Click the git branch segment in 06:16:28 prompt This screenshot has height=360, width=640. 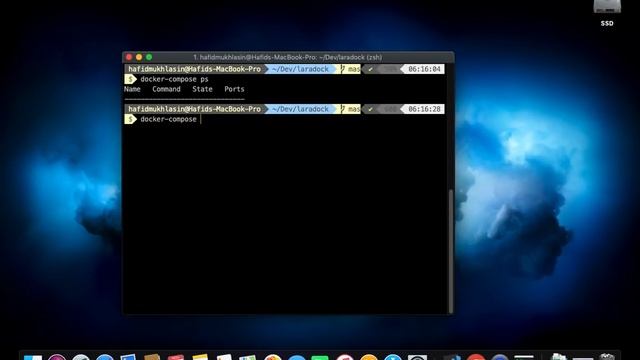coord(350,109)
